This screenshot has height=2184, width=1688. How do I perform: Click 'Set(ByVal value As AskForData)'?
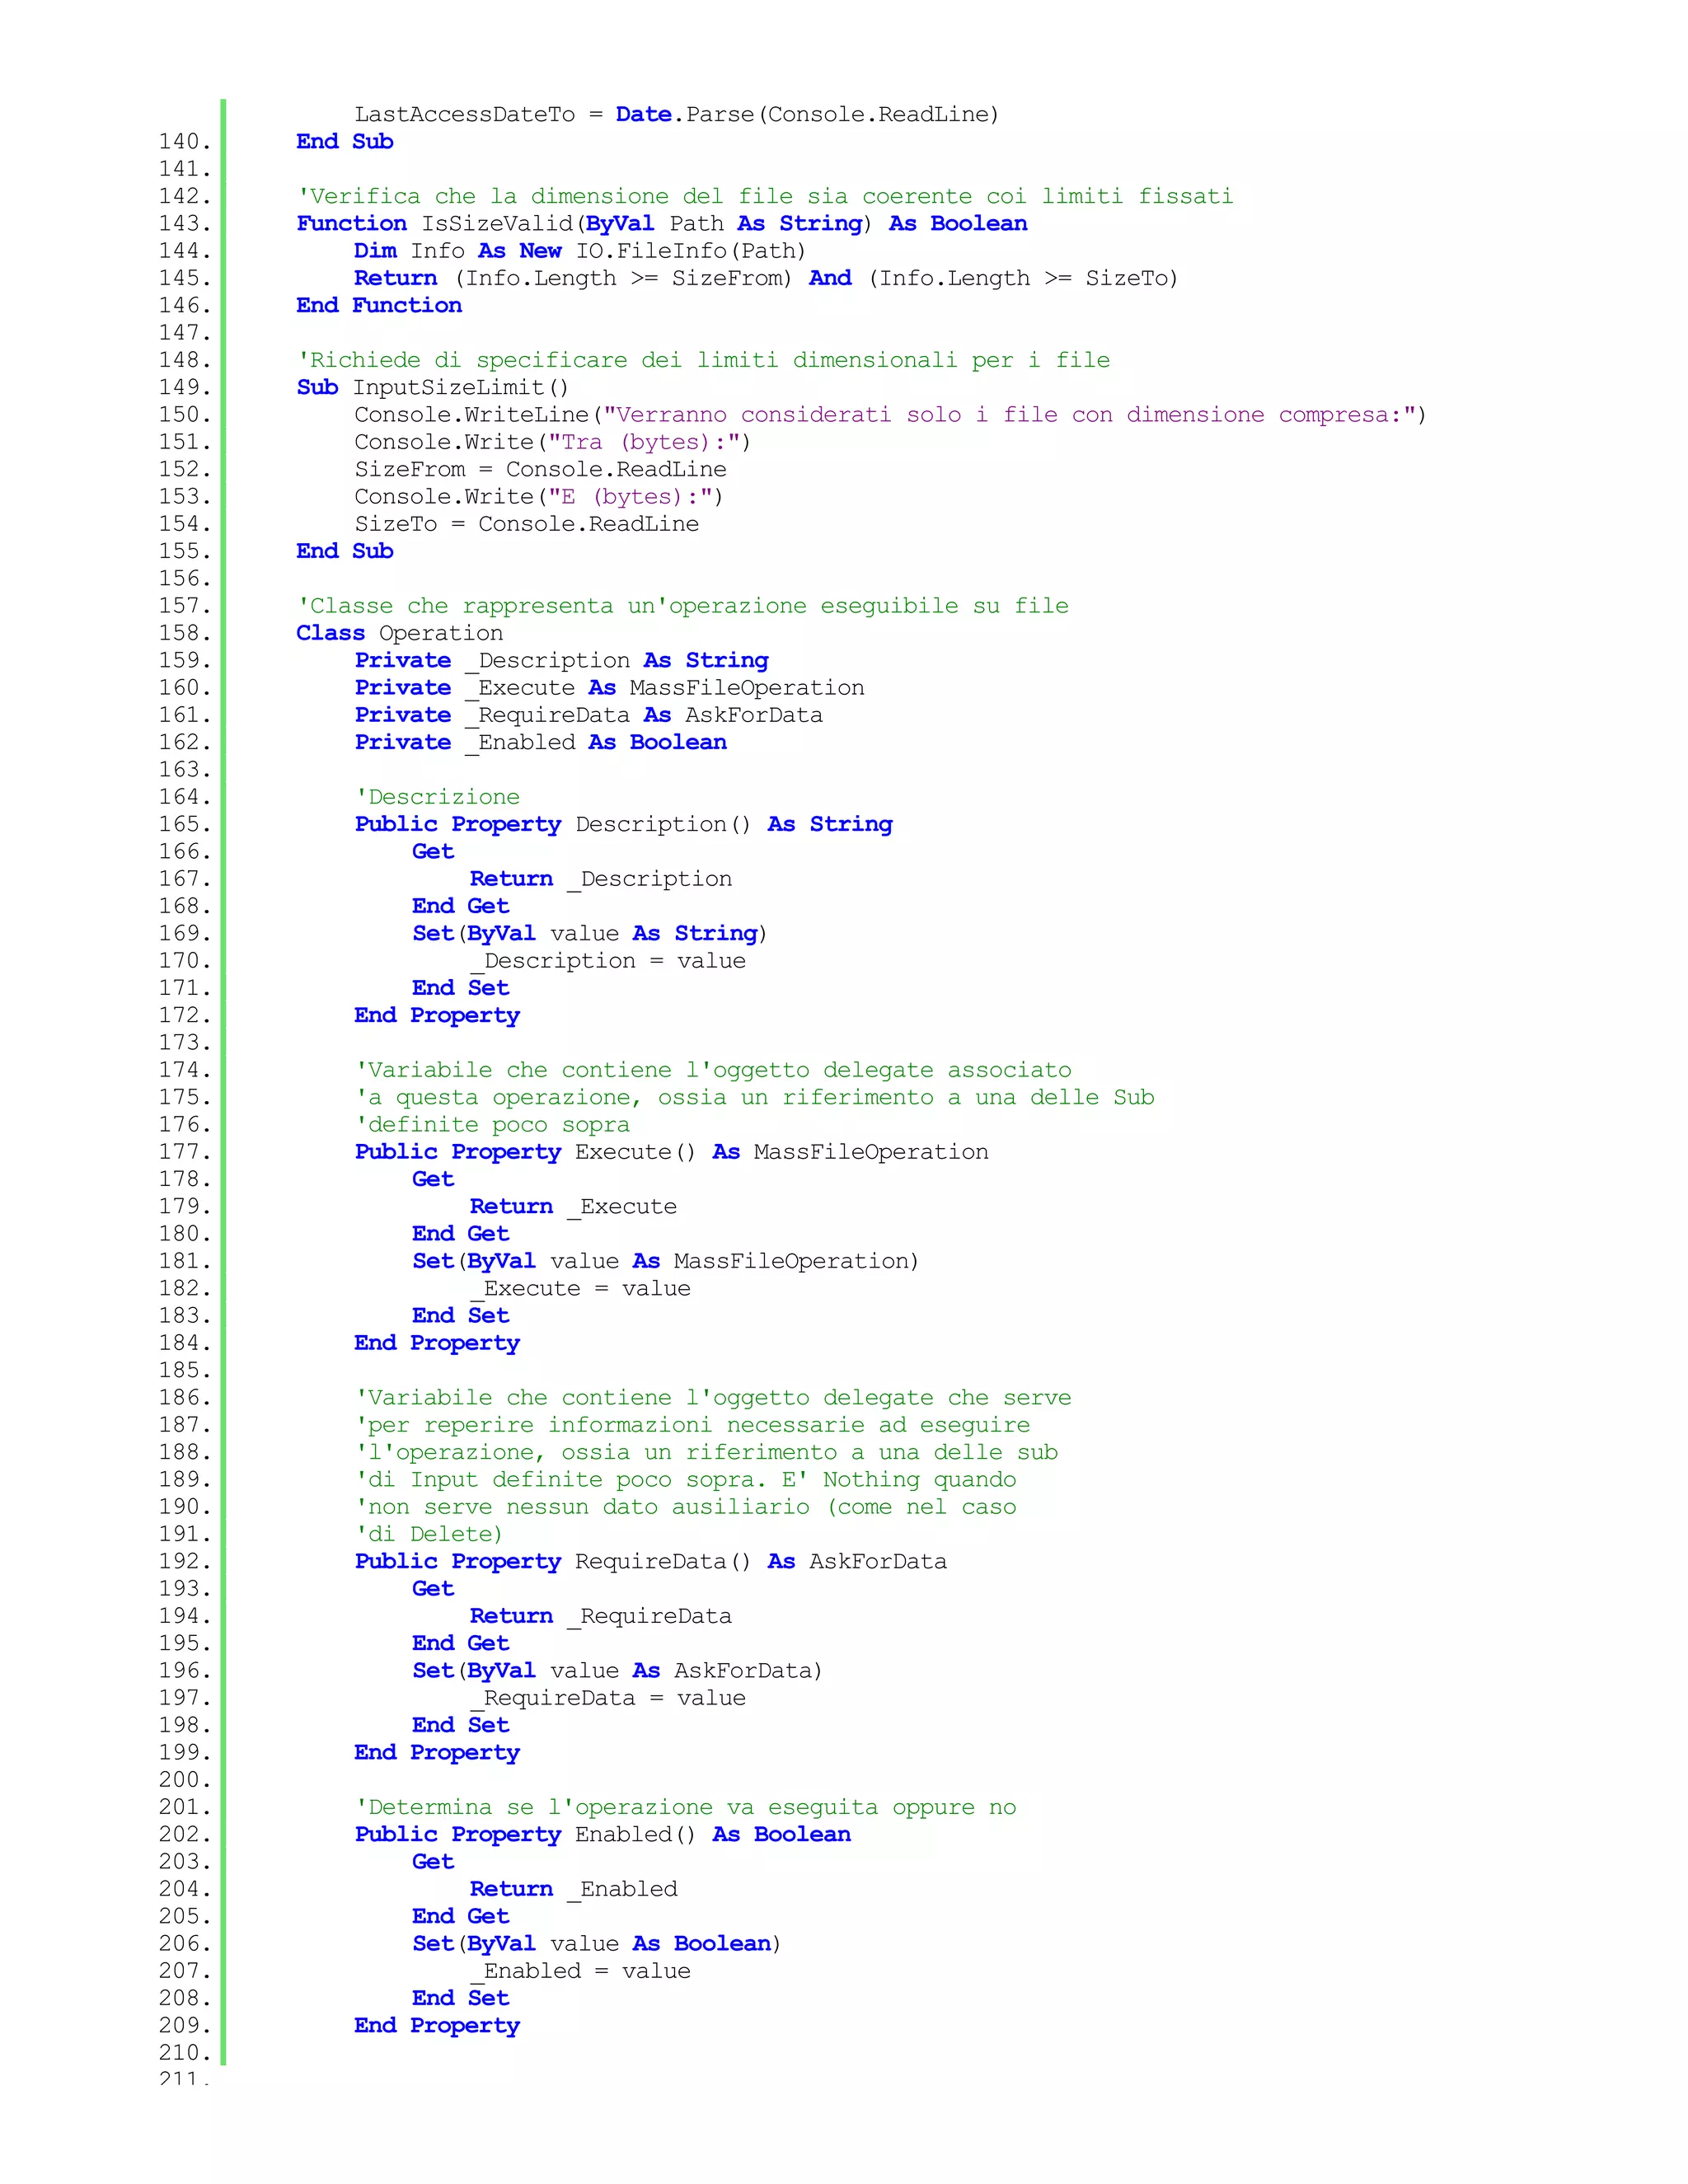coord(617,1671)
